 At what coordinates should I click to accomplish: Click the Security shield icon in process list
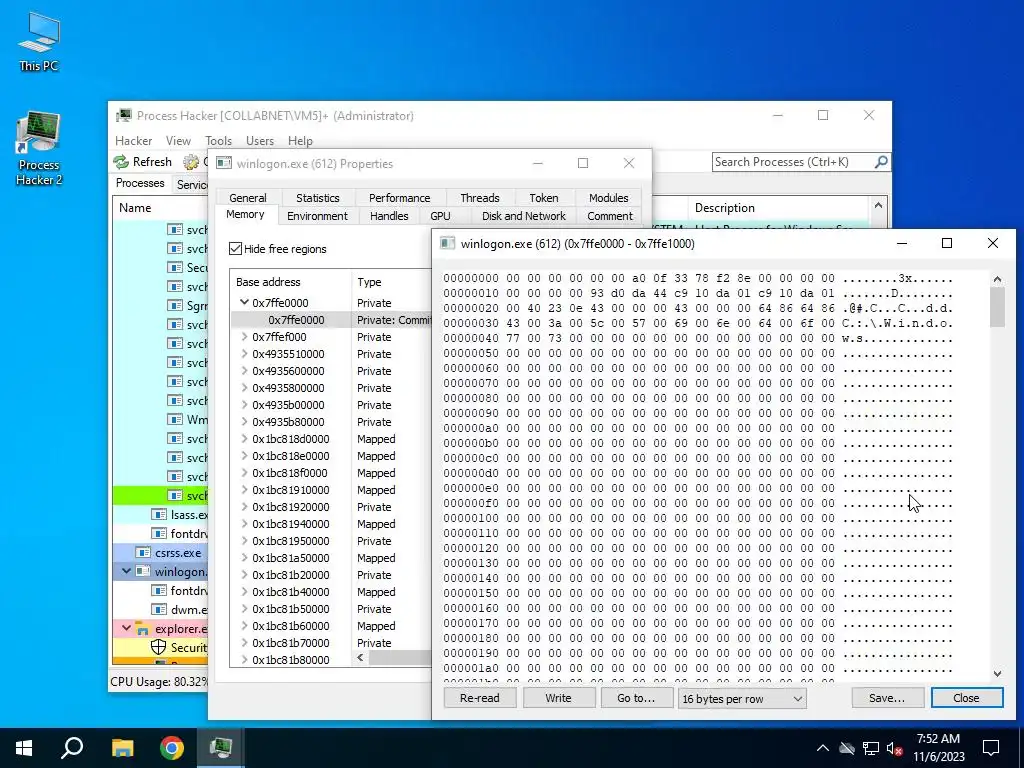159,647
